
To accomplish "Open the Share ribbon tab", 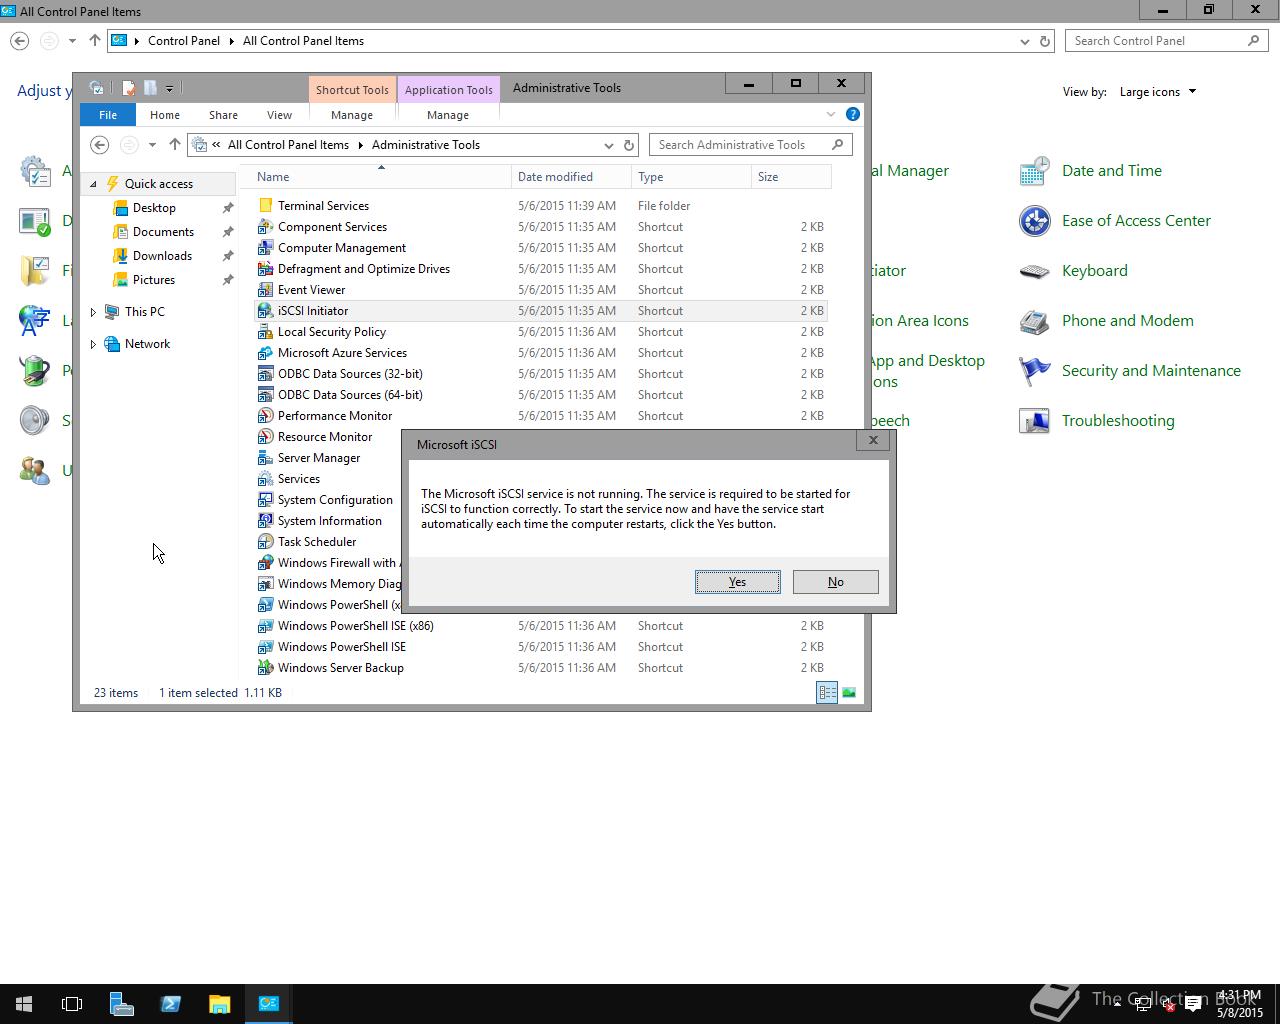I will pyautogui.click(x=223, y=115).
